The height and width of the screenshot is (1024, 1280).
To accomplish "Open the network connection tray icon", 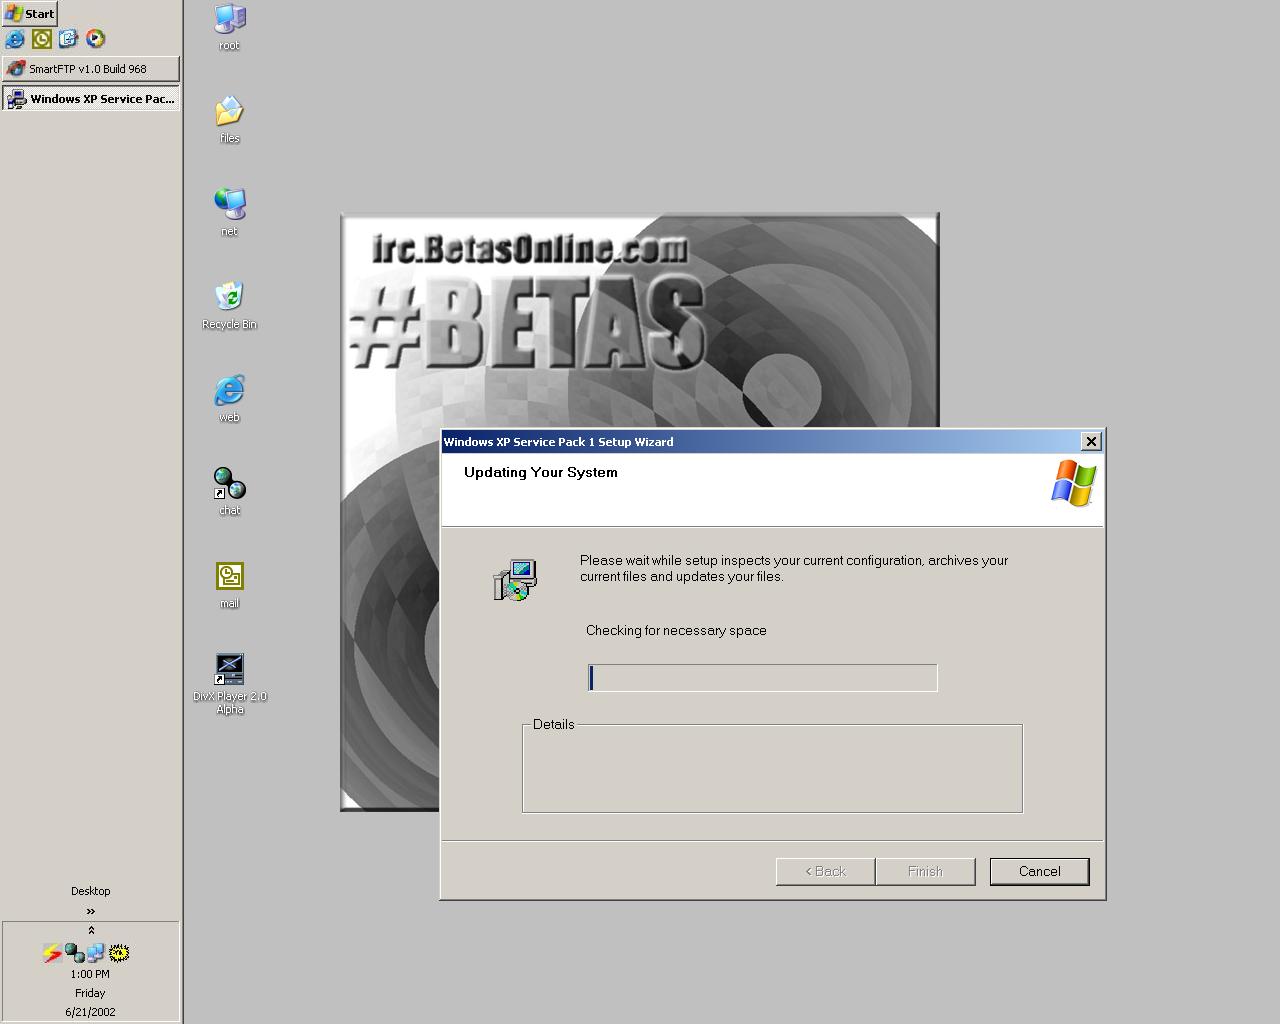I will [x=96, y=953].
